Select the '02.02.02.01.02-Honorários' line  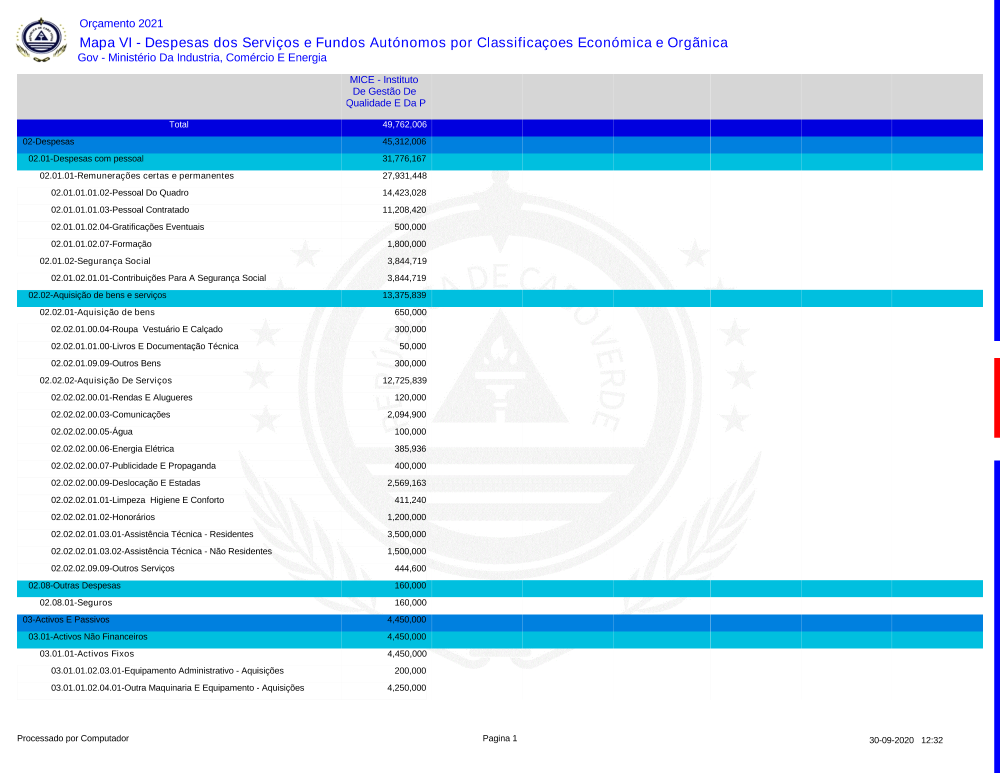click(103, 518)
